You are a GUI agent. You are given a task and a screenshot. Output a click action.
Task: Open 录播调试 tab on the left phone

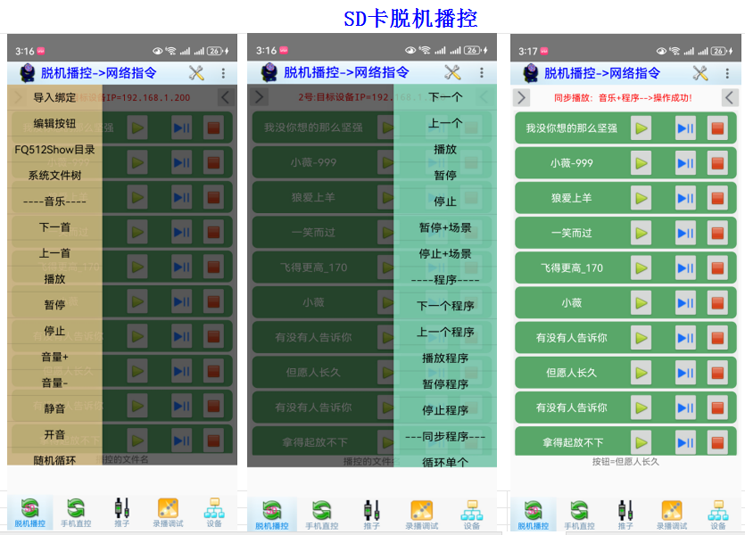(x=167, y=513)
